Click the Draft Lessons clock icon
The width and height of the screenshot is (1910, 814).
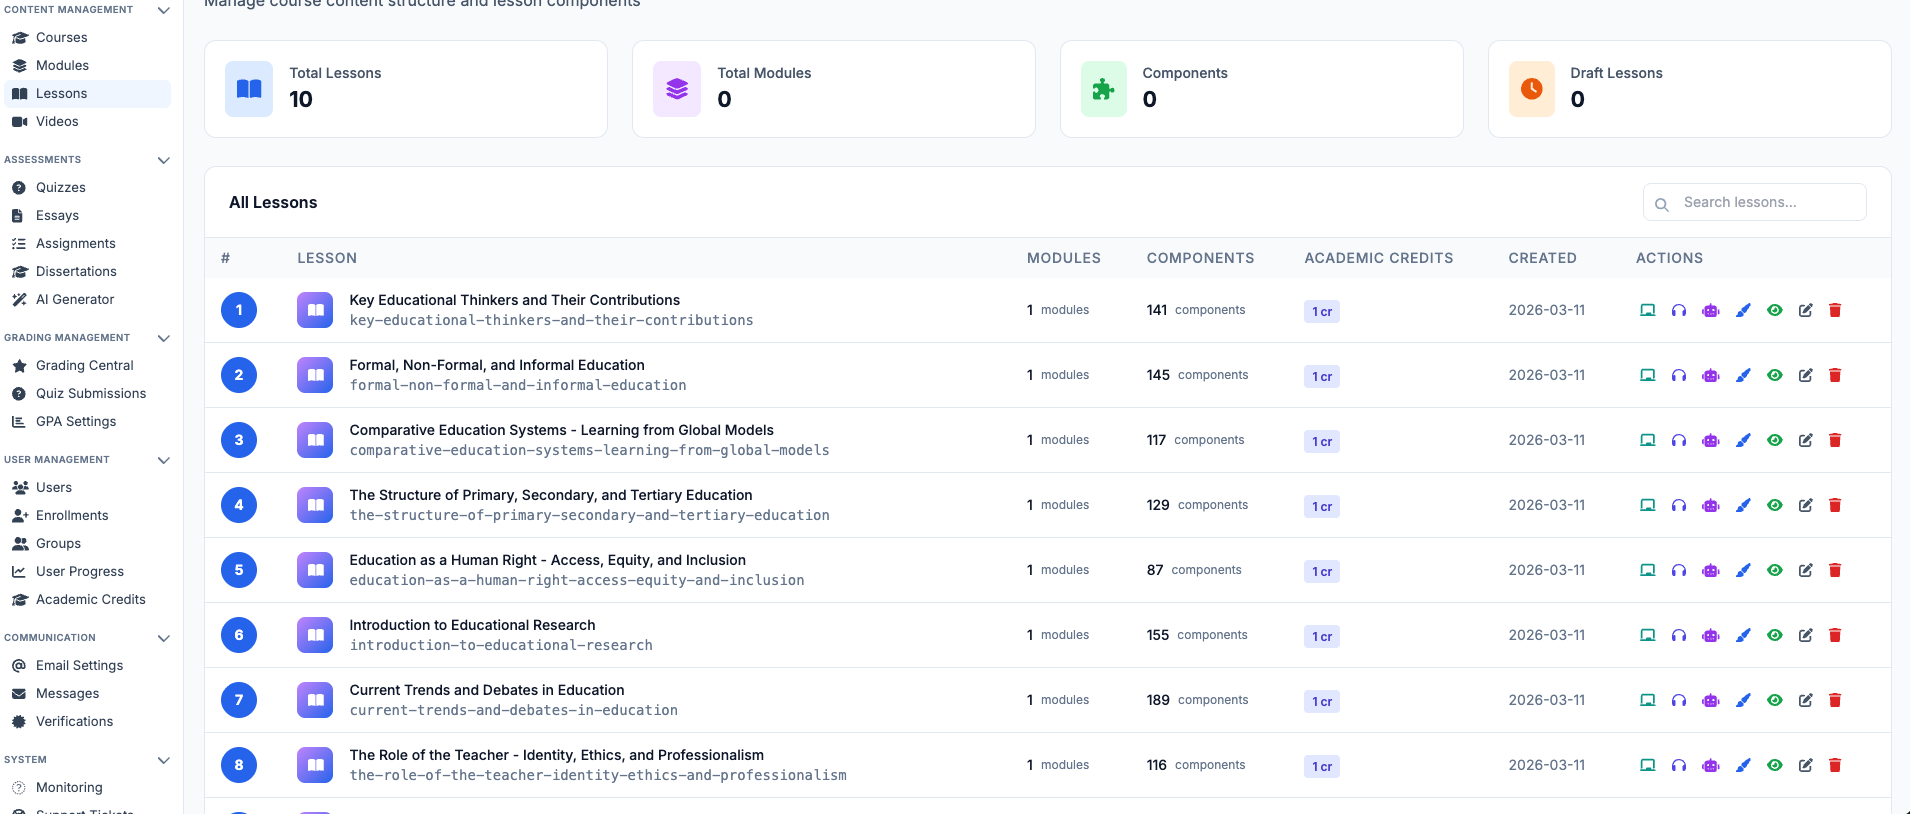[x=1531, y=89]
